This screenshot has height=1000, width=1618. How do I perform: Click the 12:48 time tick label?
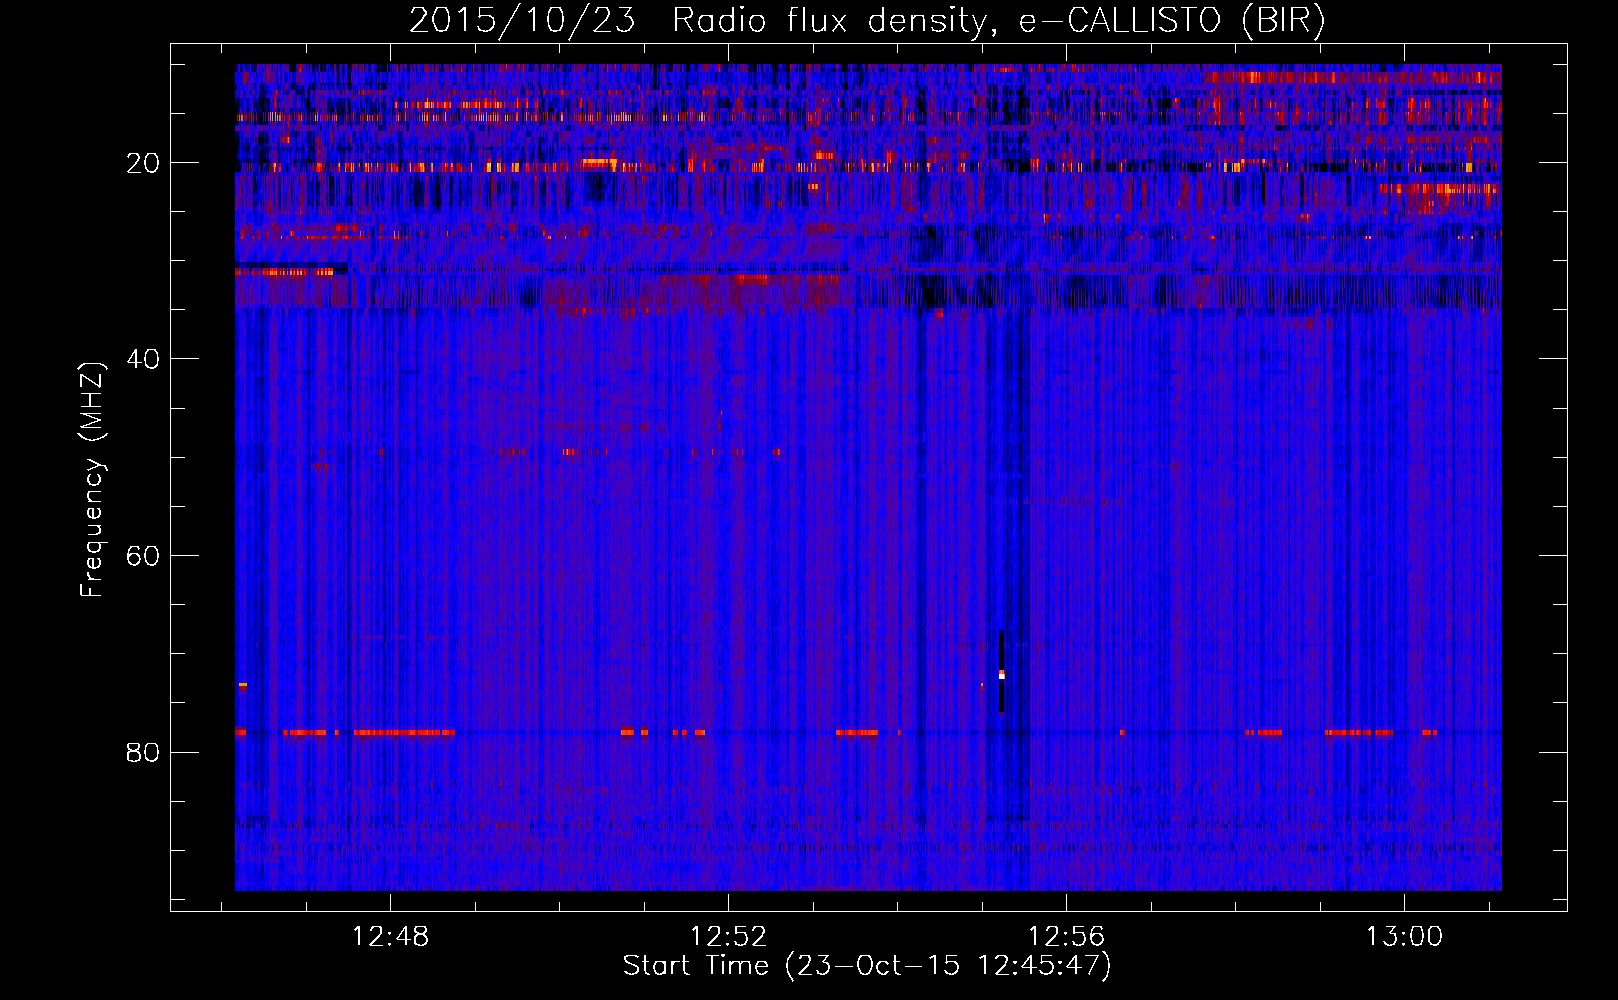click(390, 937)
